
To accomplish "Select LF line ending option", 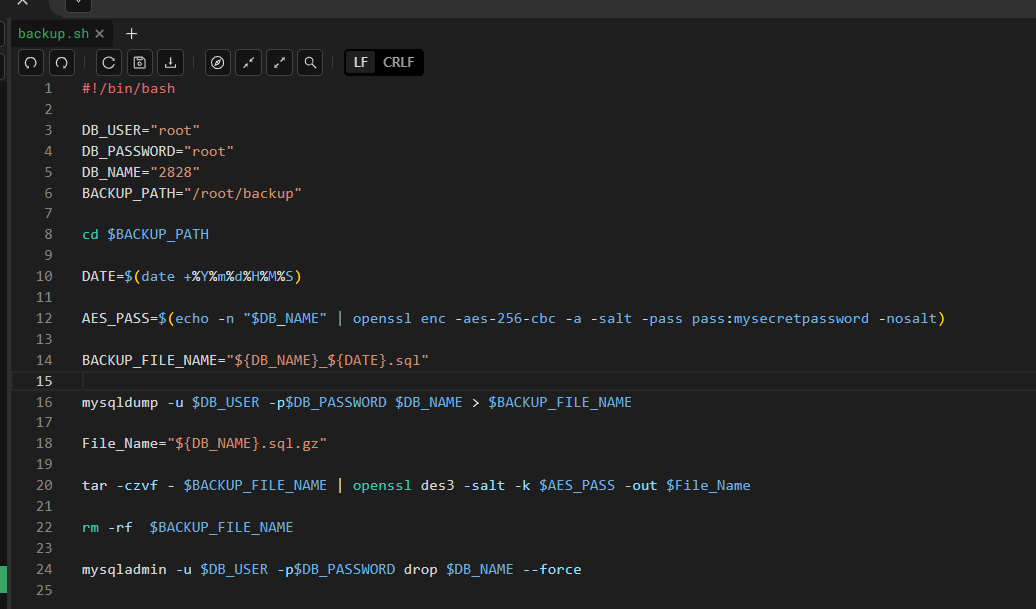I will click(x=361, y=62).
